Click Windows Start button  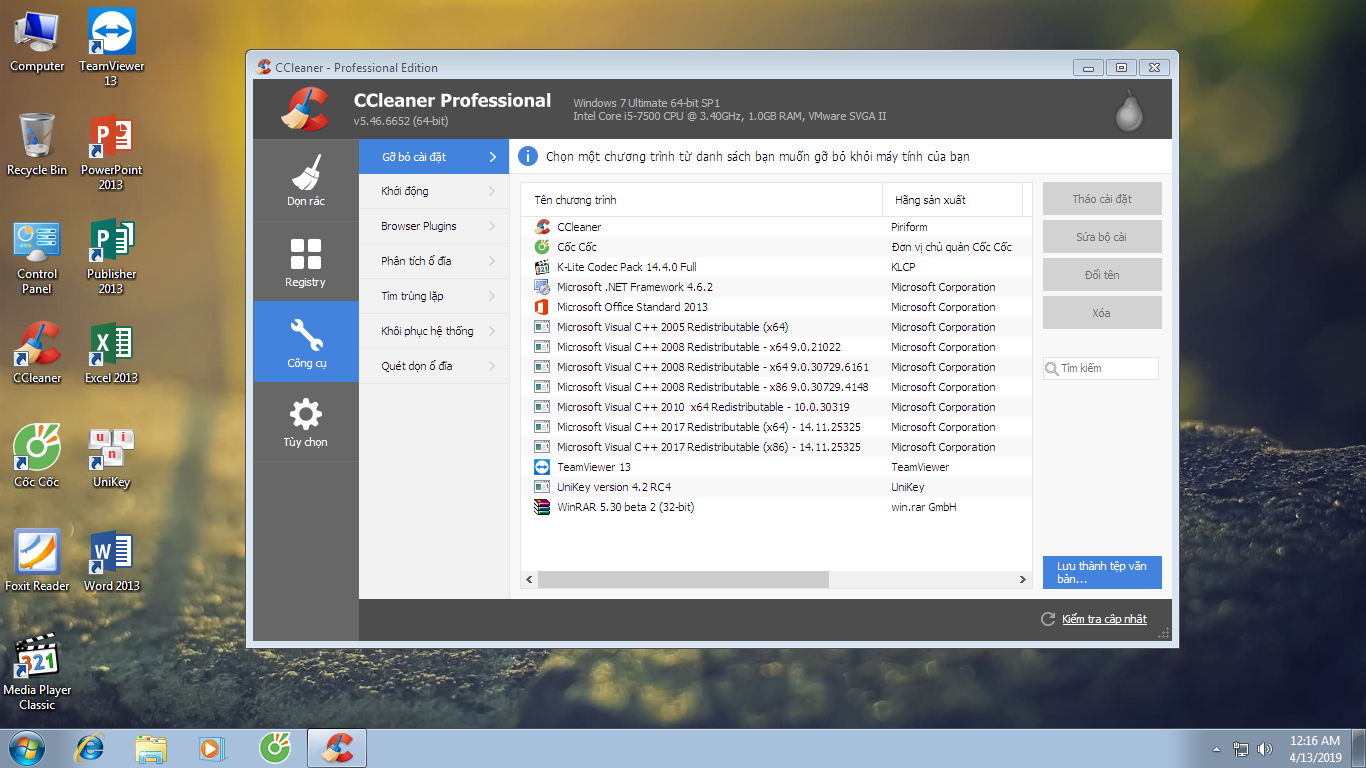point(27,748)
